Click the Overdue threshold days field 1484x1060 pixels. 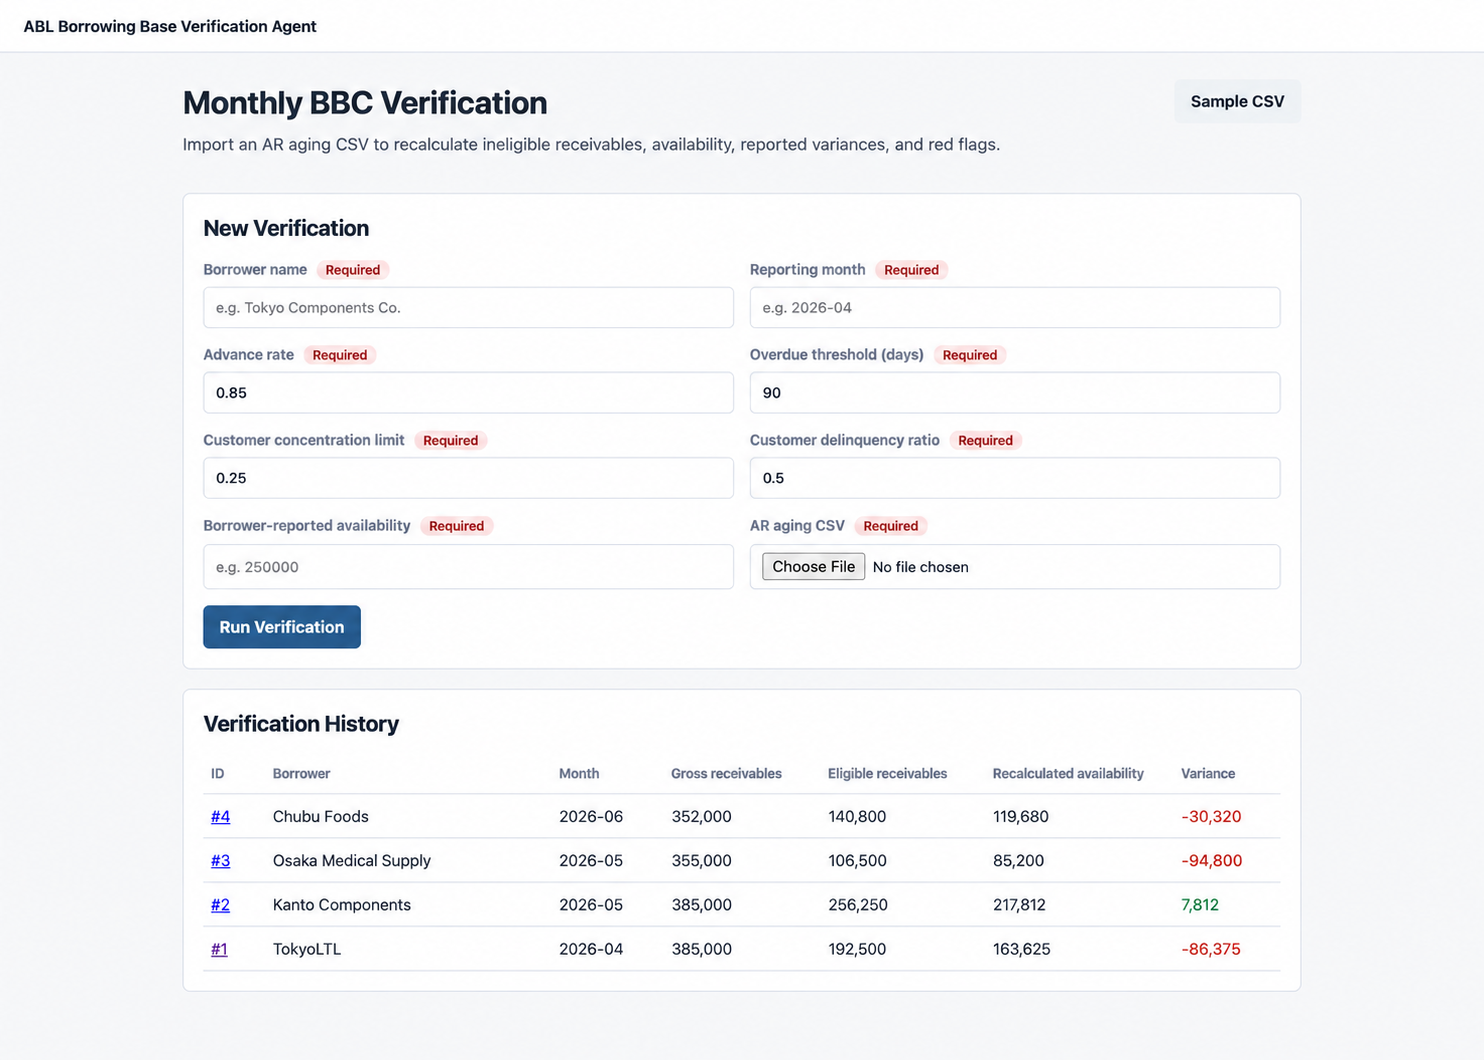pyautogui.click(x=1015, y=393)
